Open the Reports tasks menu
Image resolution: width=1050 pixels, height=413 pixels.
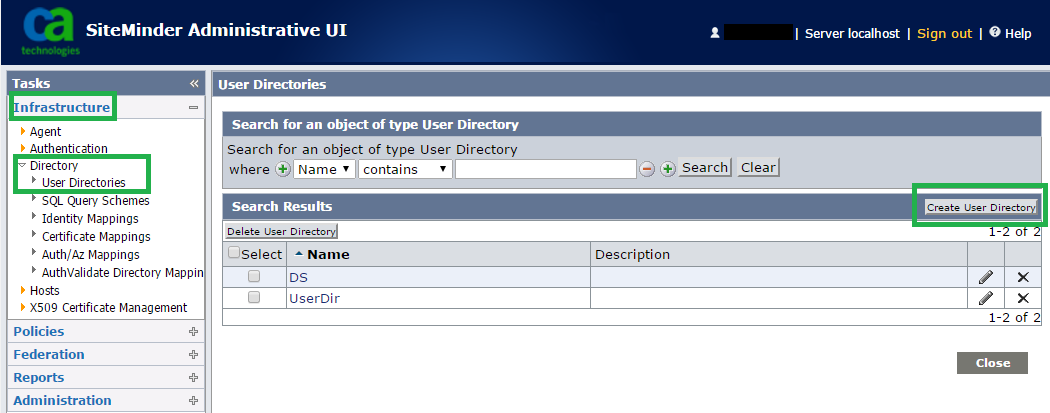39,378
